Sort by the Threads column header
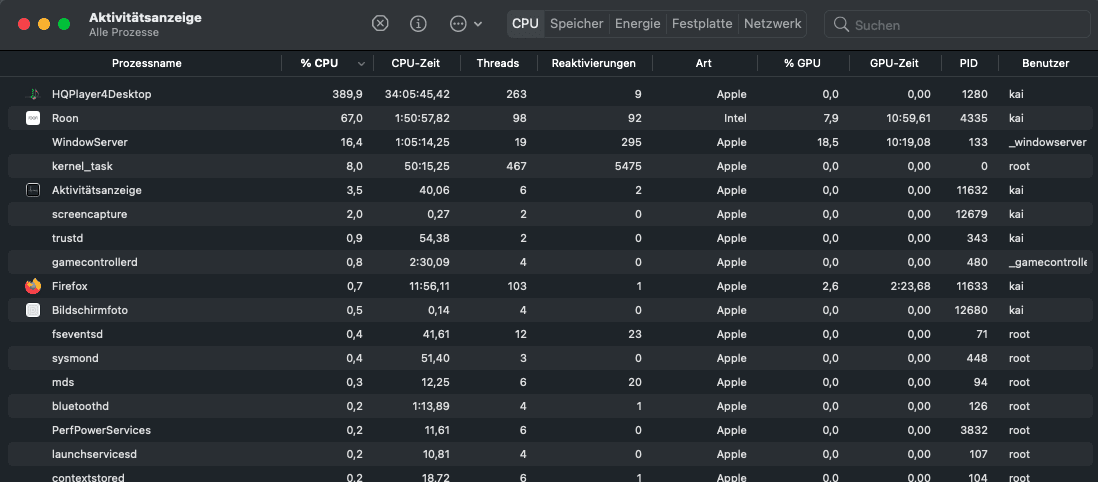1098x482 pixels. [x=498, y=63]
